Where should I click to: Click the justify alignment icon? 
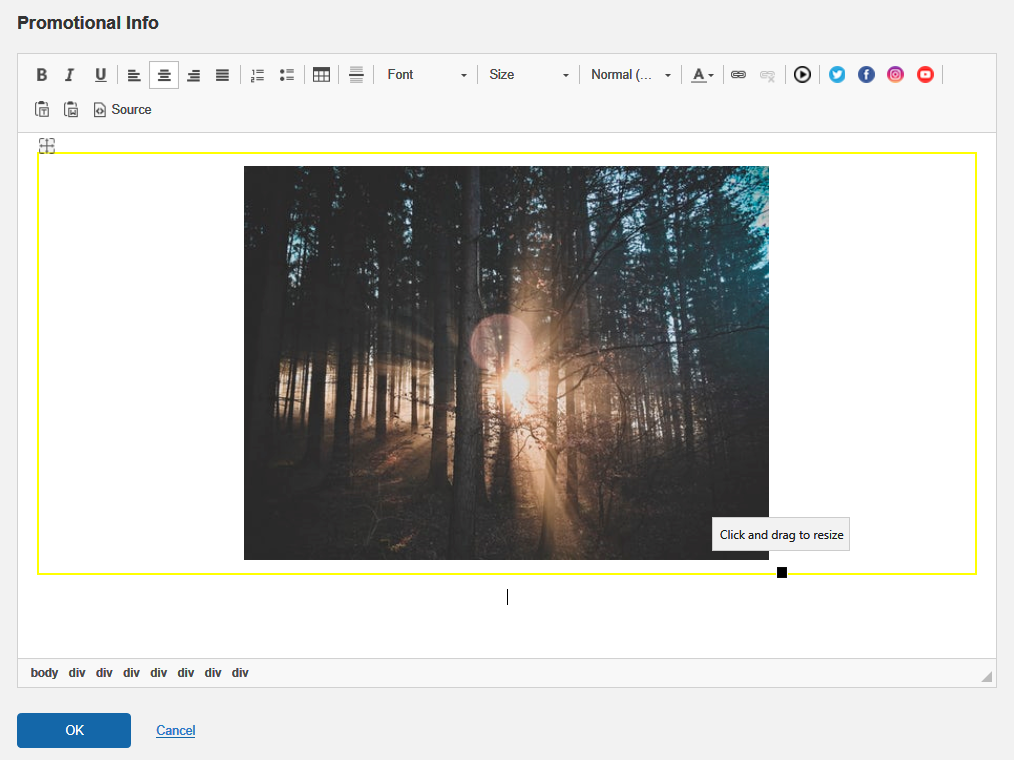[x=222, y=75]
